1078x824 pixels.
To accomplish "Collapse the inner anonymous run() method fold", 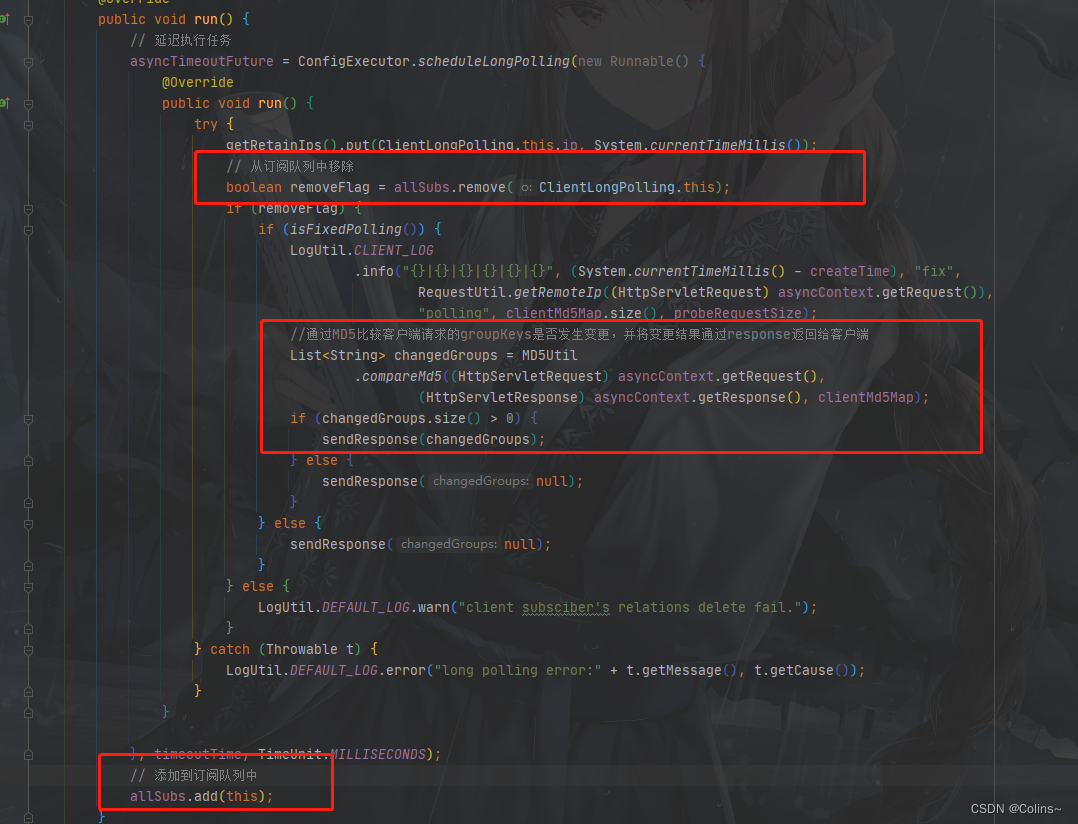I will click(x=28, y=104).
